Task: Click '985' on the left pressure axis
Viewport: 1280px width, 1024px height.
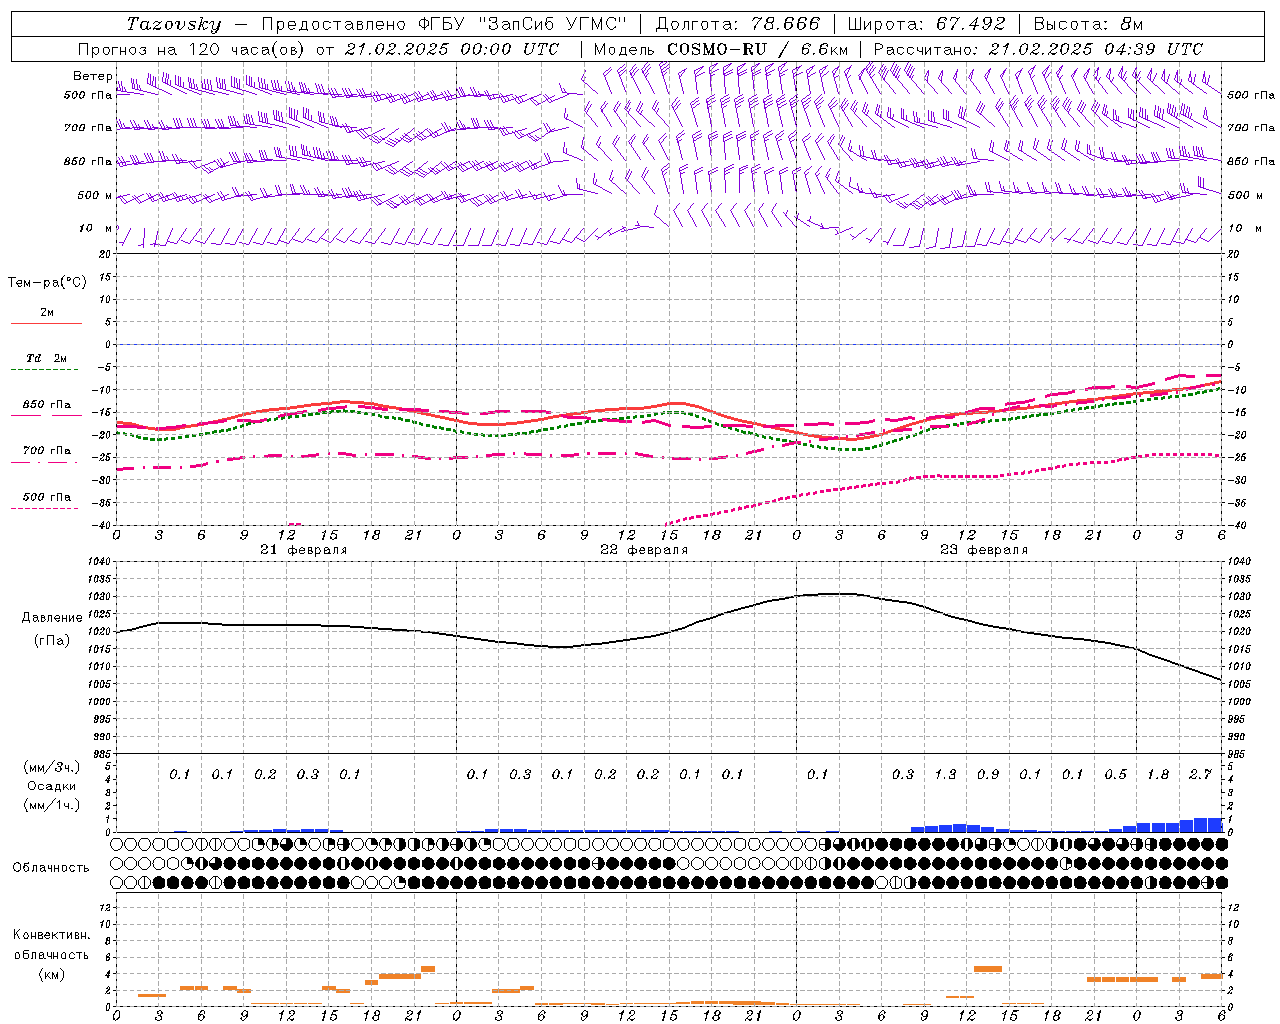Action: click(103, 754)
